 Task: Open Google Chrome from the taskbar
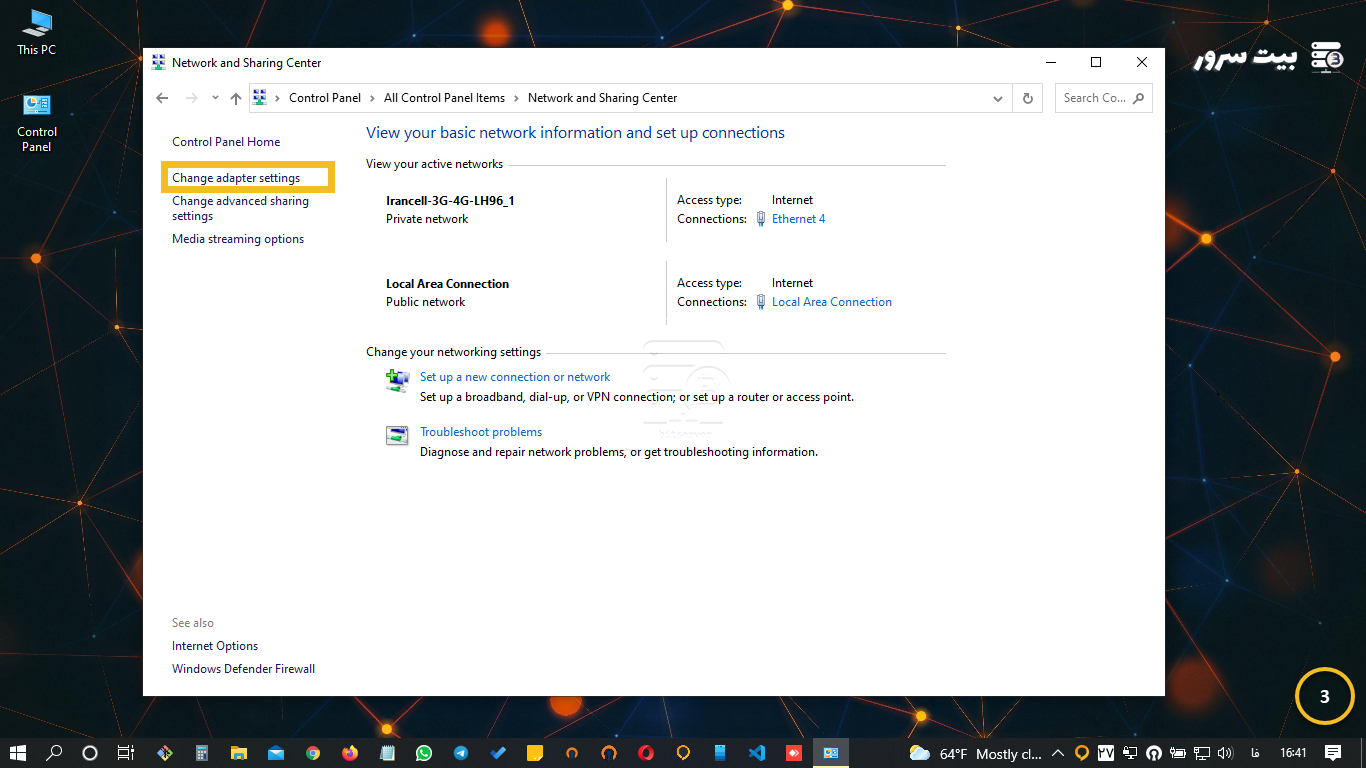(313, 753)
